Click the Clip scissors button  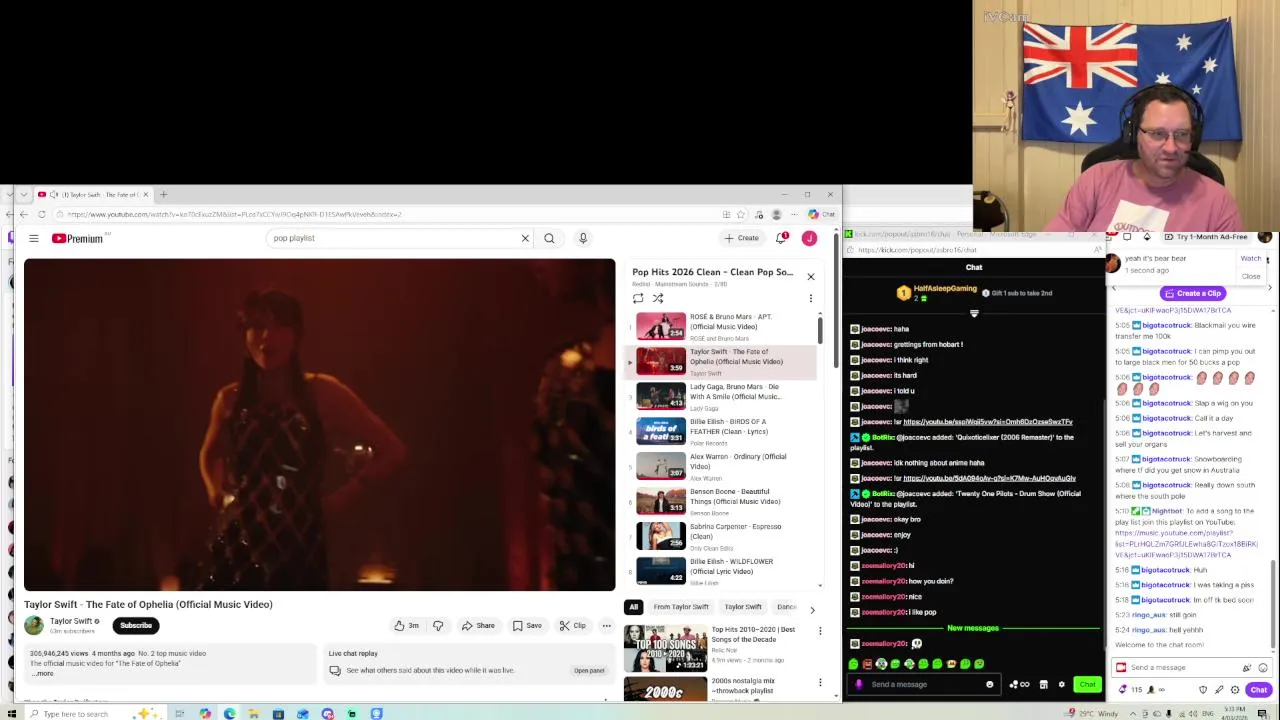(x=573, y=626)
